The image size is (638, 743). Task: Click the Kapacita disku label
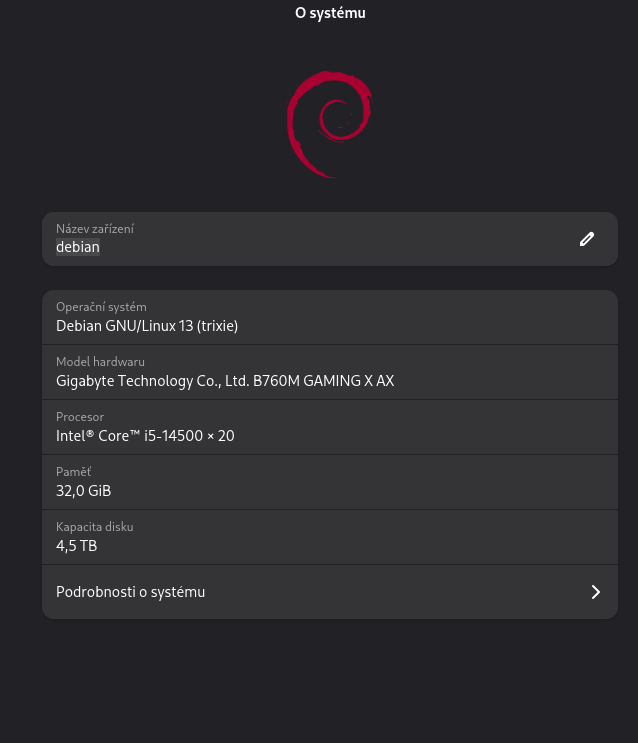pos(94,527)
